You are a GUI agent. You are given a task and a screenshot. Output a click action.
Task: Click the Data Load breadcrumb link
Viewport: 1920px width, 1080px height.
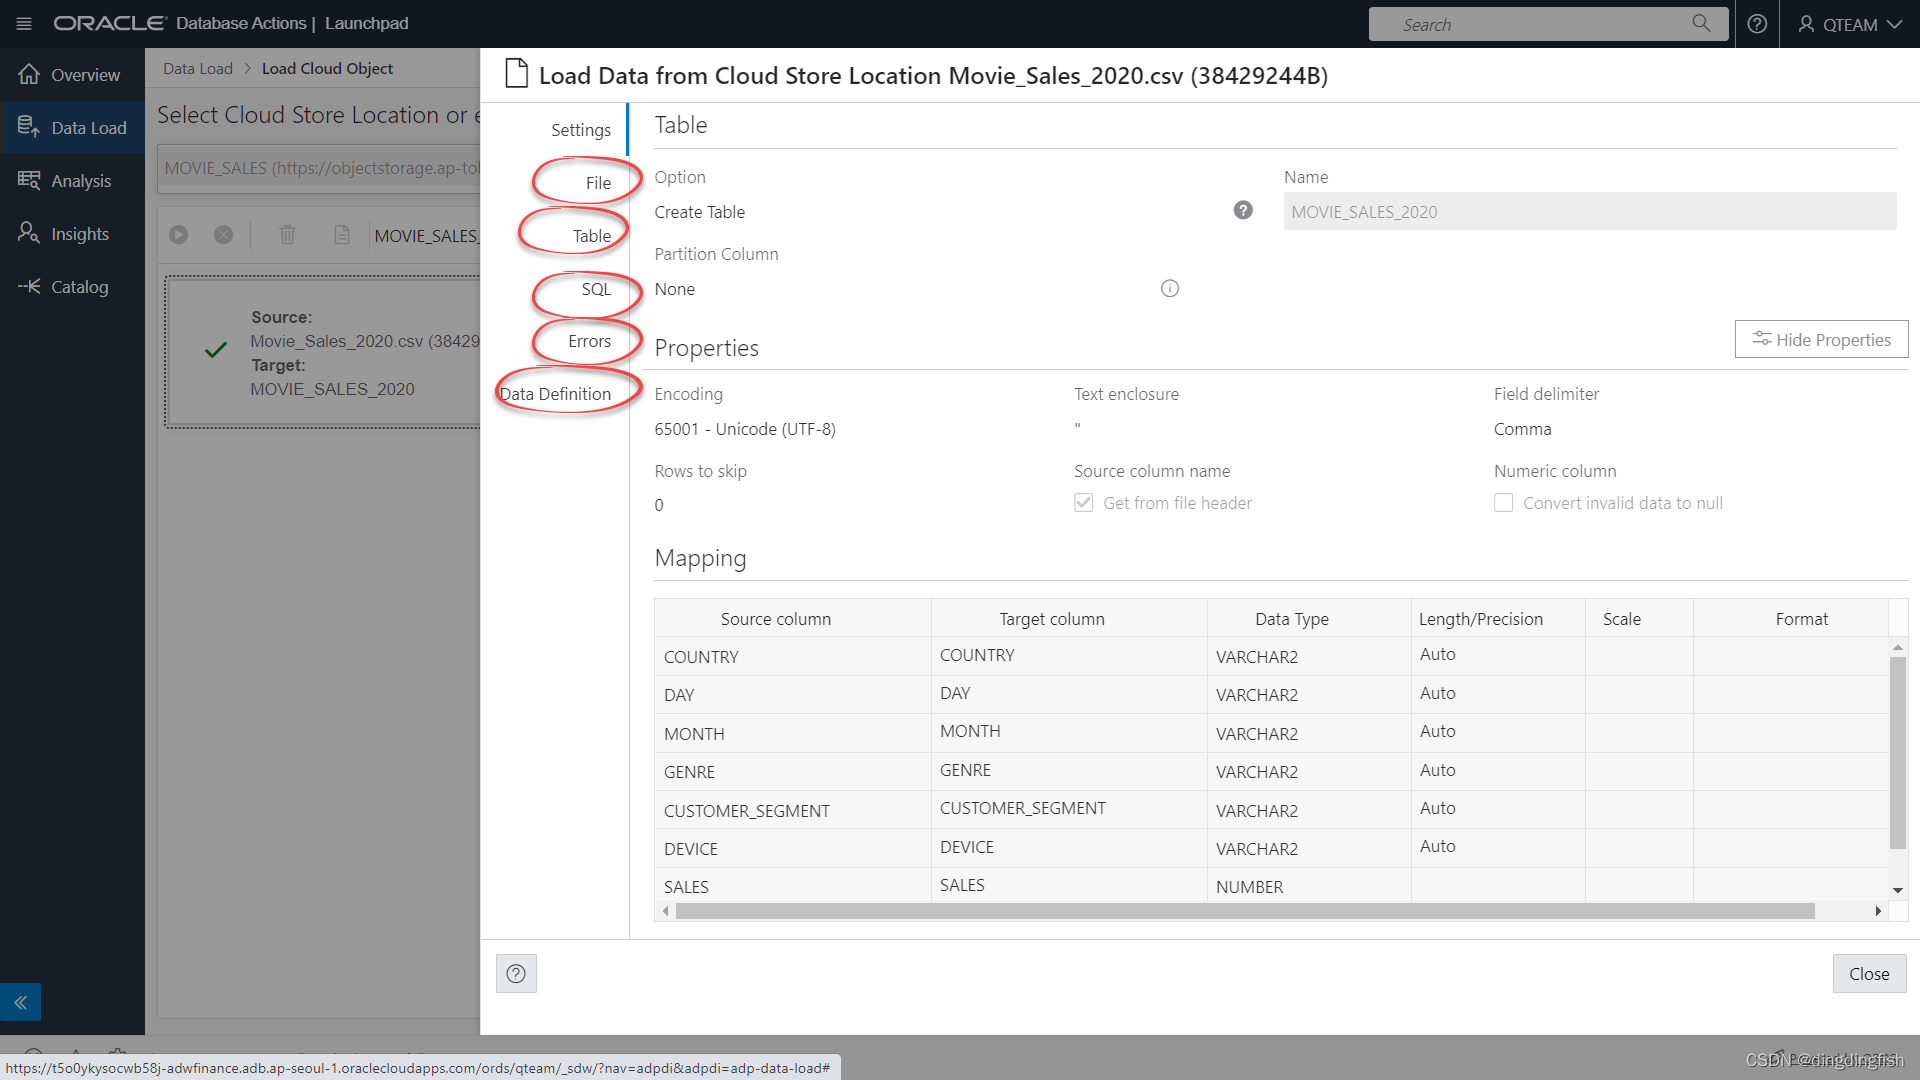[x=197, y=69]
